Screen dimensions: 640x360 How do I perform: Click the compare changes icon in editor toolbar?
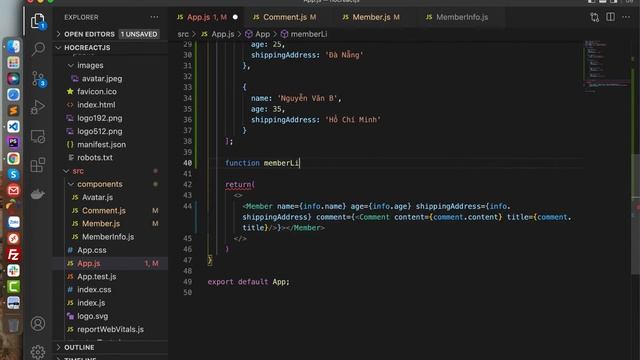(x=594, y=17)
